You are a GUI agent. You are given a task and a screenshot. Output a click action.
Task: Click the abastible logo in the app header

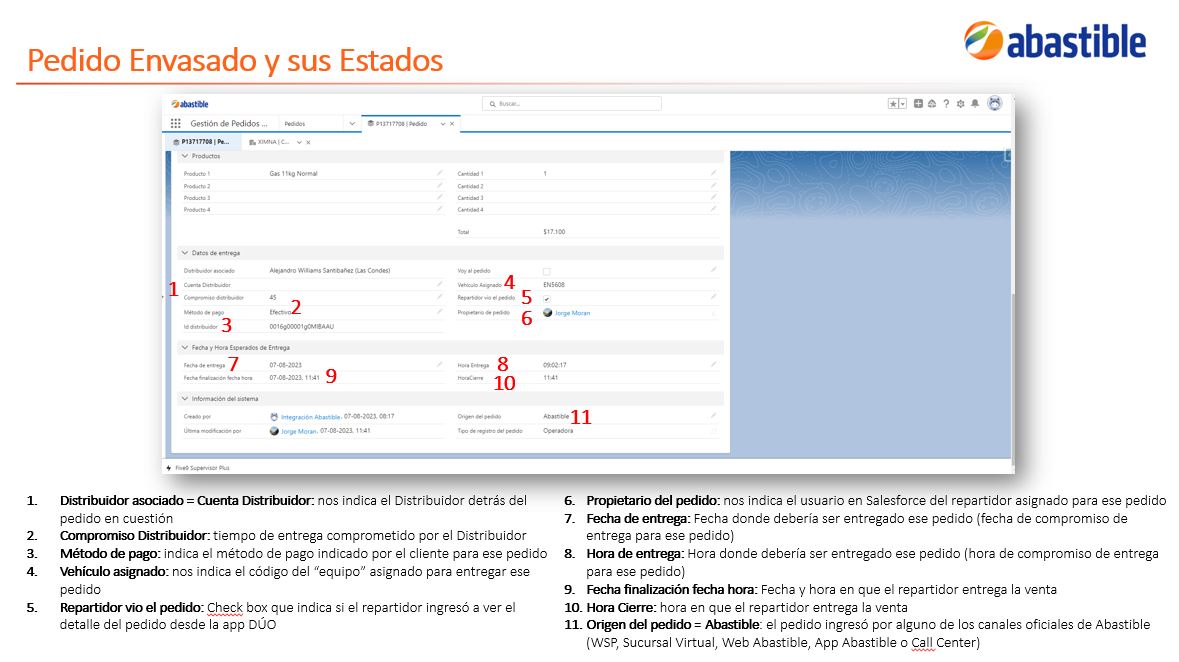pos(189,104)
